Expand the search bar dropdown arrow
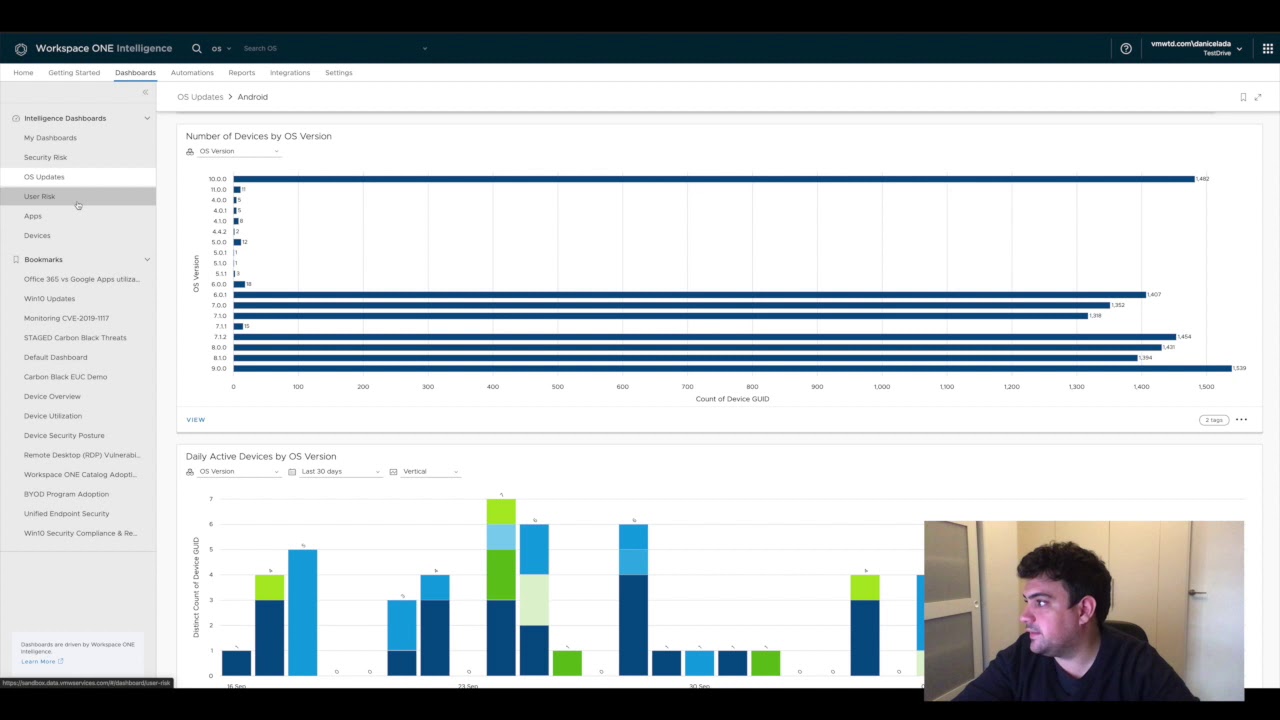 (425, 48)
